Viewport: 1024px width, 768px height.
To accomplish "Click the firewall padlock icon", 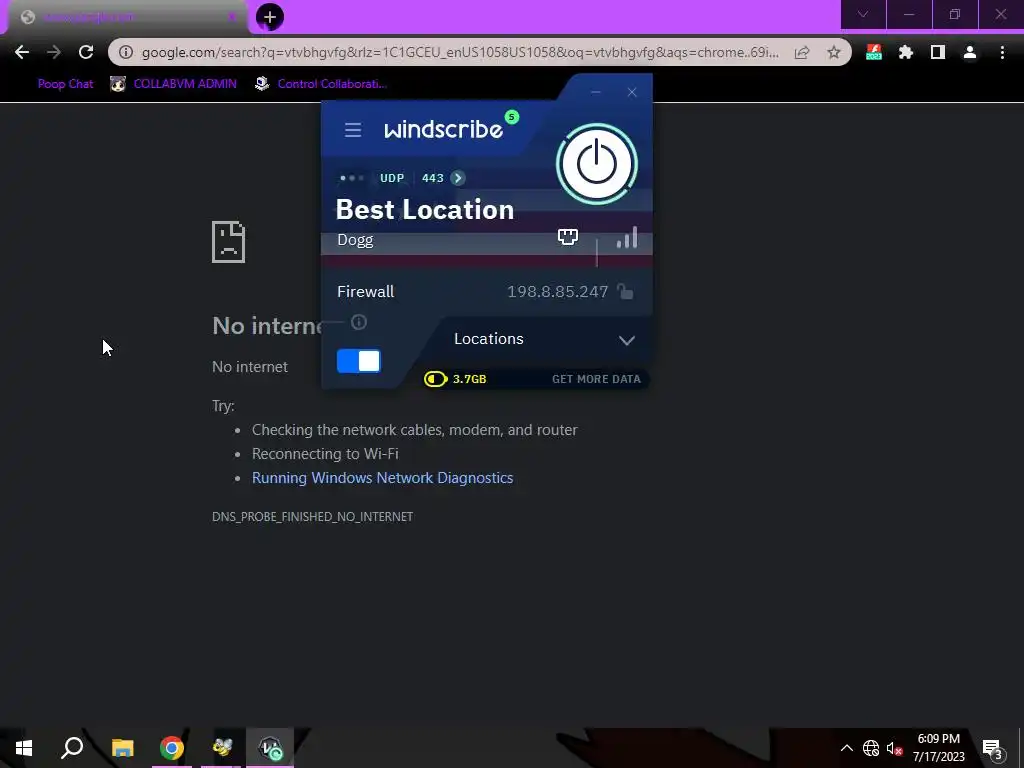I will point(625,291).
